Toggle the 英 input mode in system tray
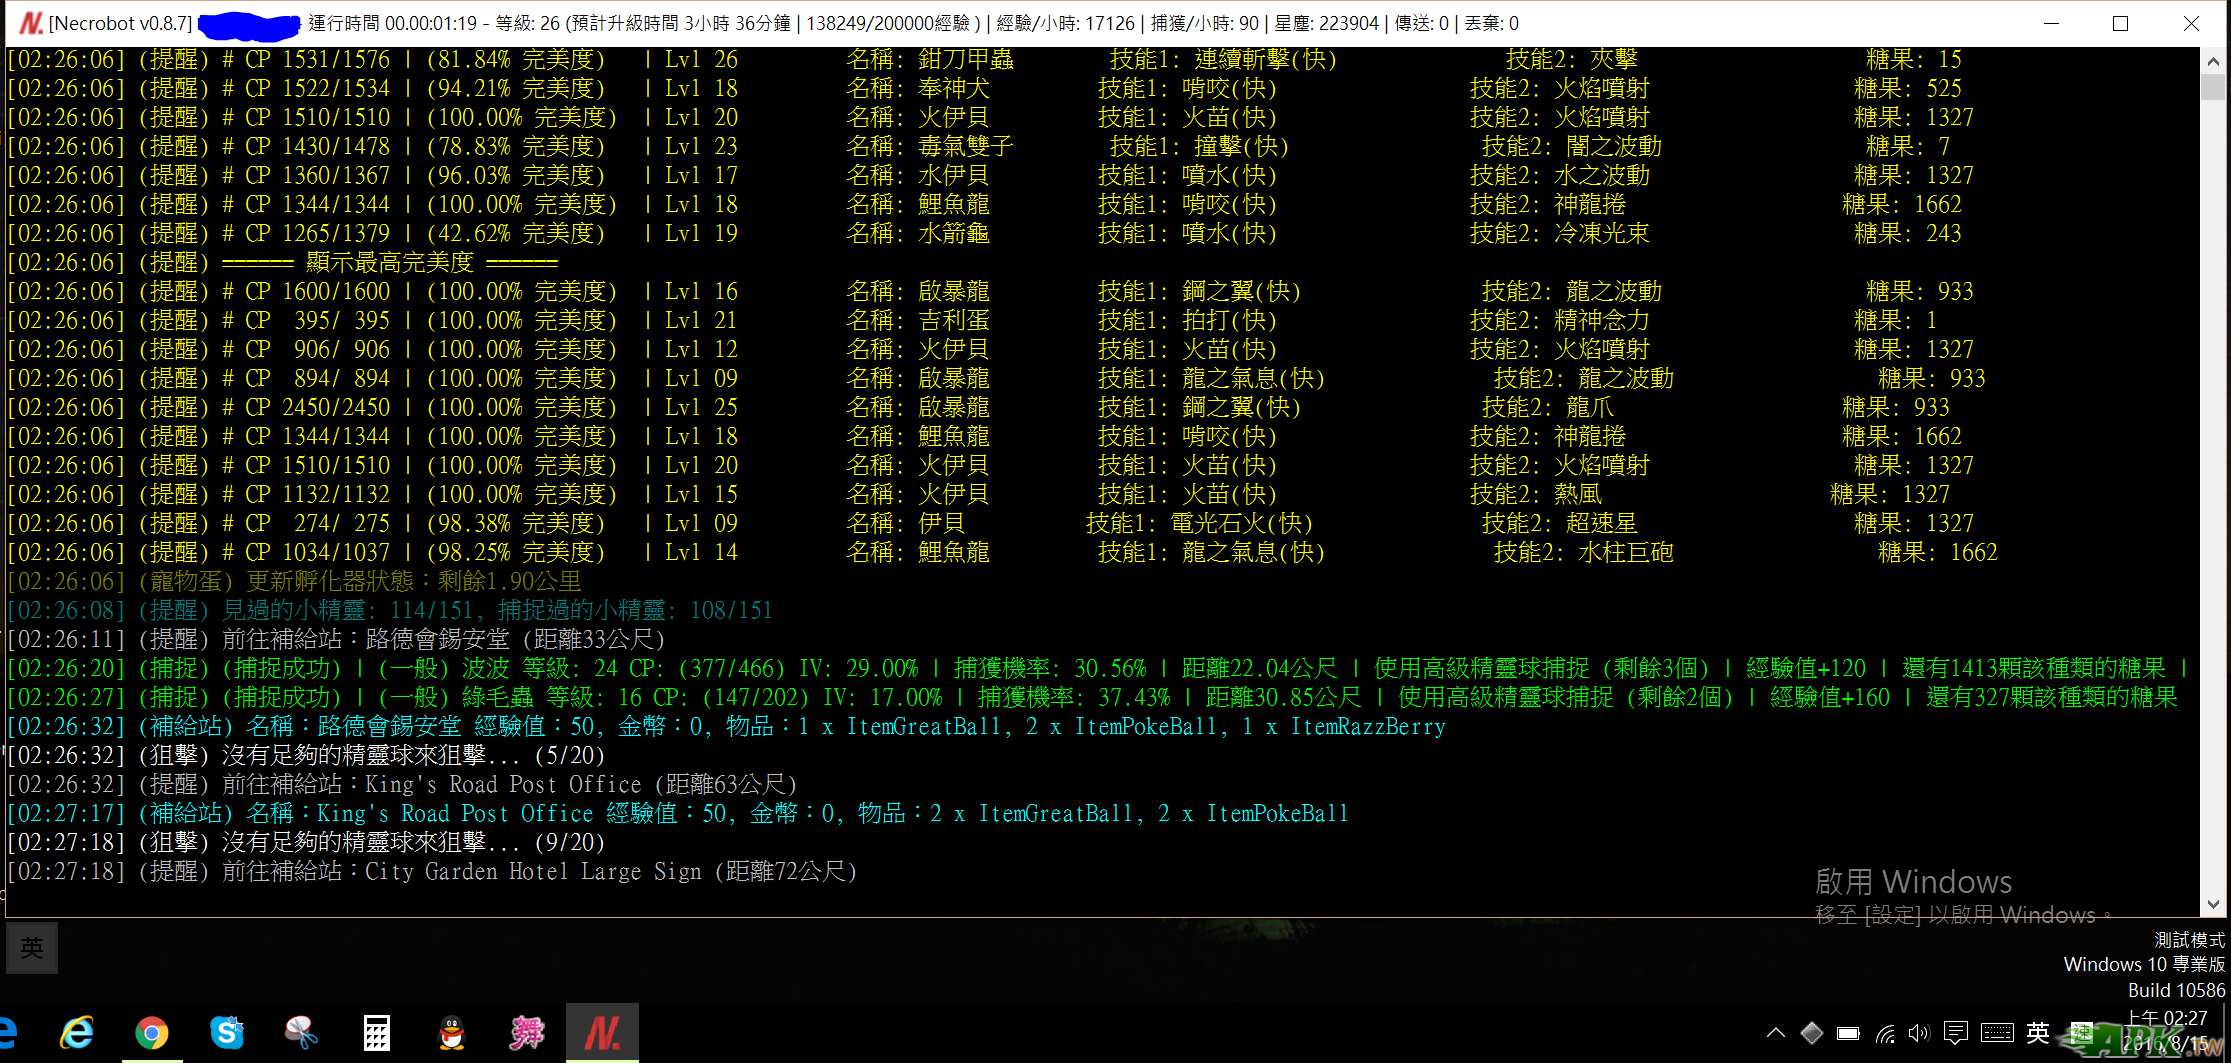 tap(2037, 1033)
